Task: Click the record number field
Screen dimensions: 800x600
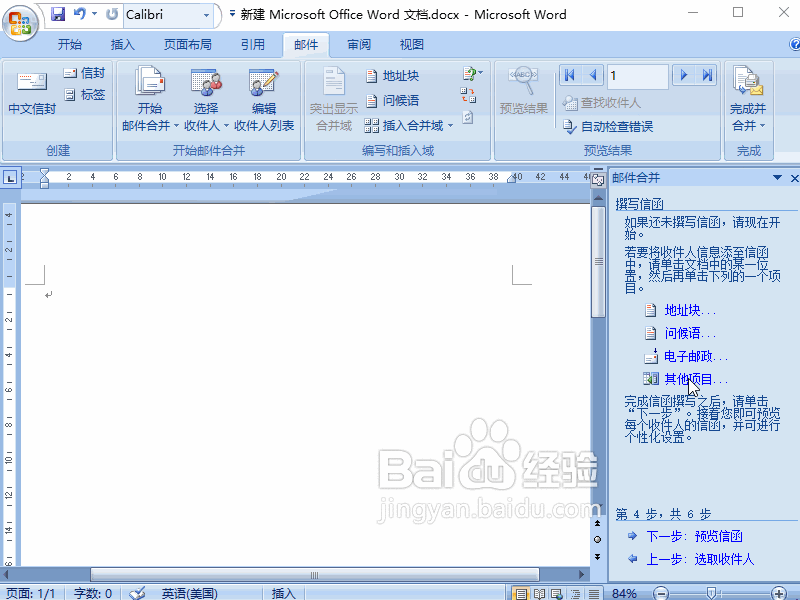Action: pos(638,77)
